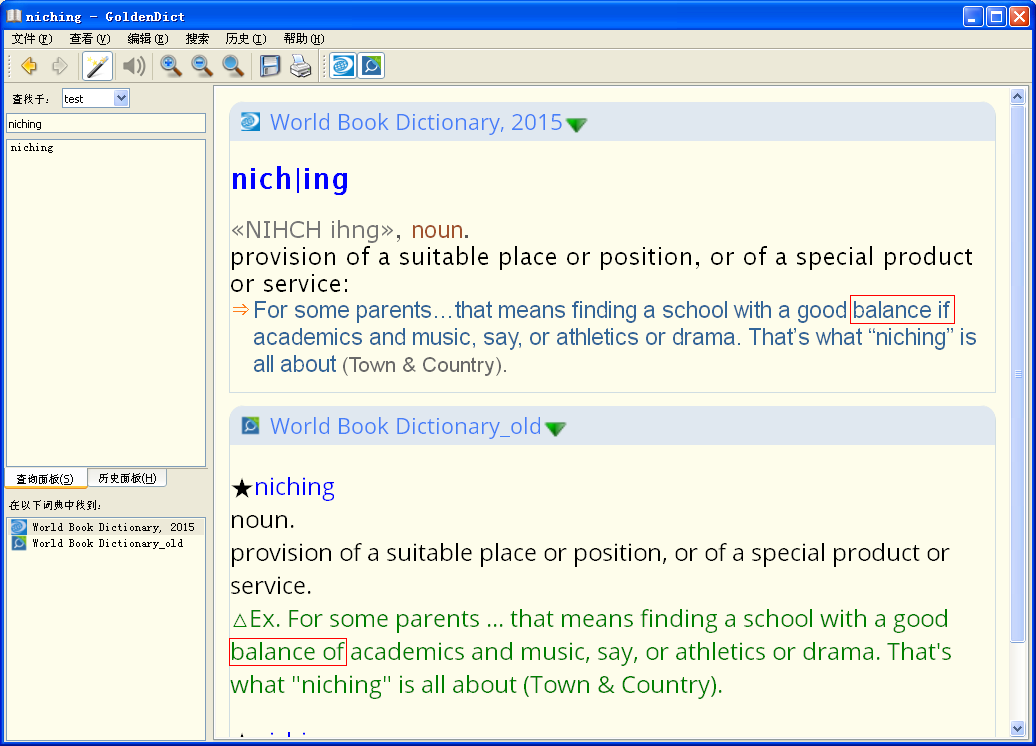This screenshot has width=1036, height=746.
Task: Click the pronounce word speaker icon
Action: (x=134, y=66)
